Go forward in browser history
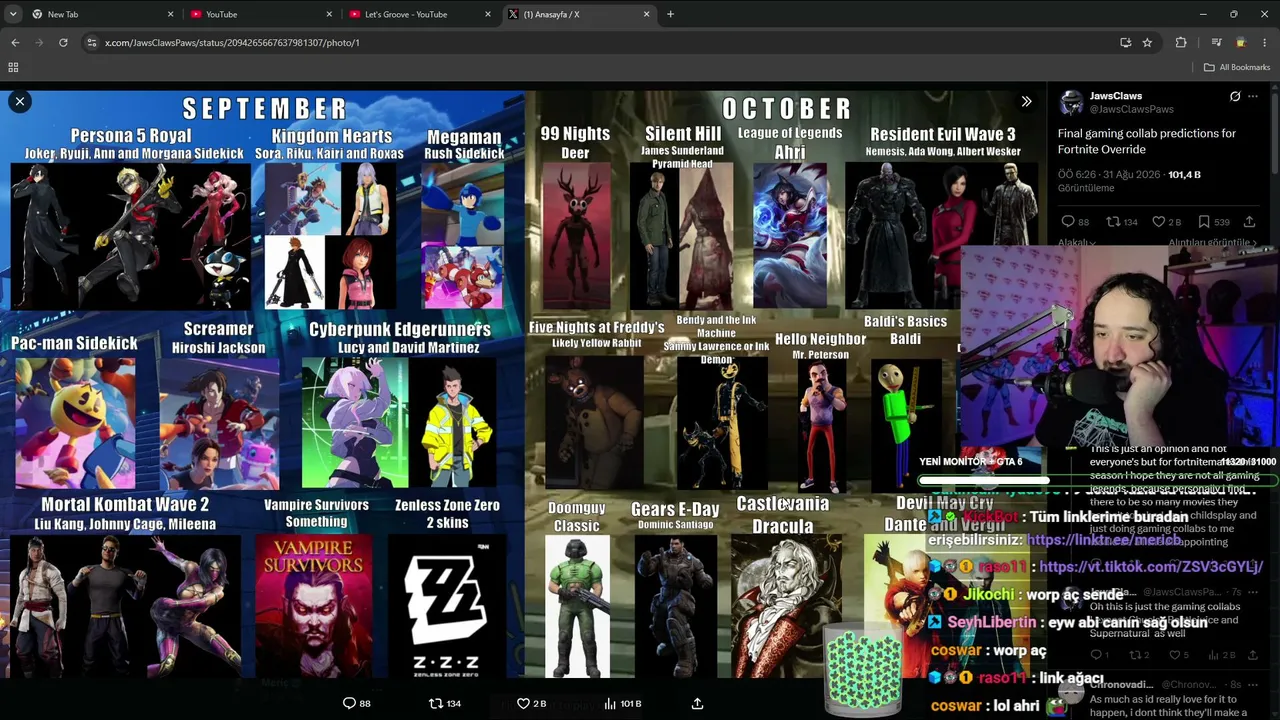The height and width of the screenshot is (720, 1280). click(x=39, y=42)
